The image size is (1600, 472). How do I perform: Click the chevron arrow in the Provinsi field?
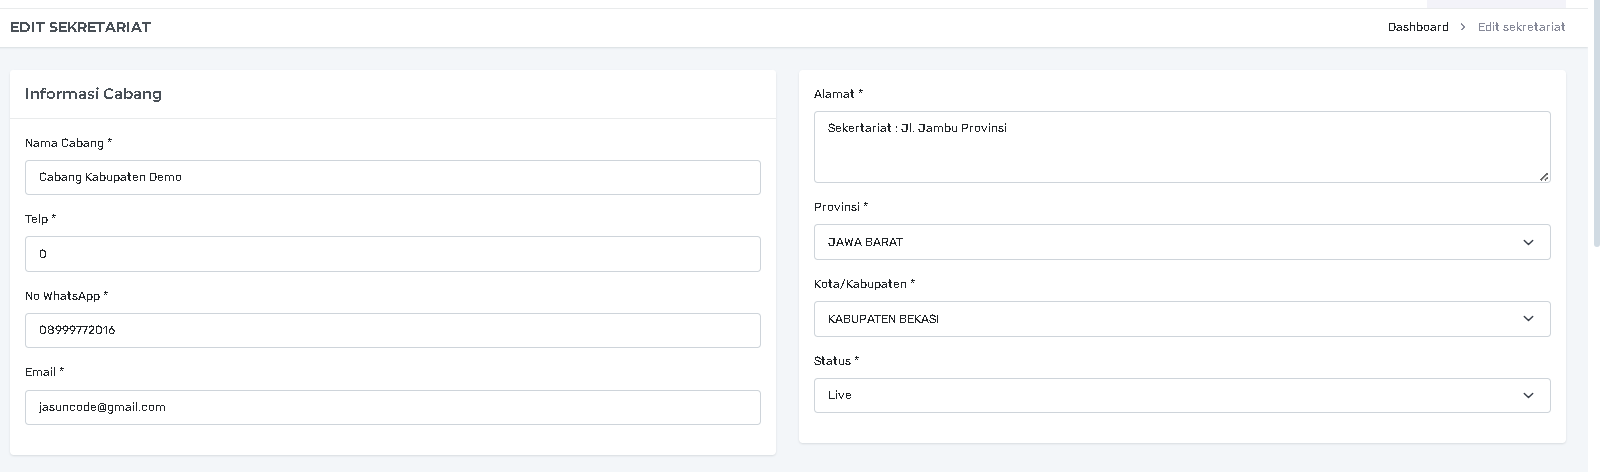(x=1527, y=242)
